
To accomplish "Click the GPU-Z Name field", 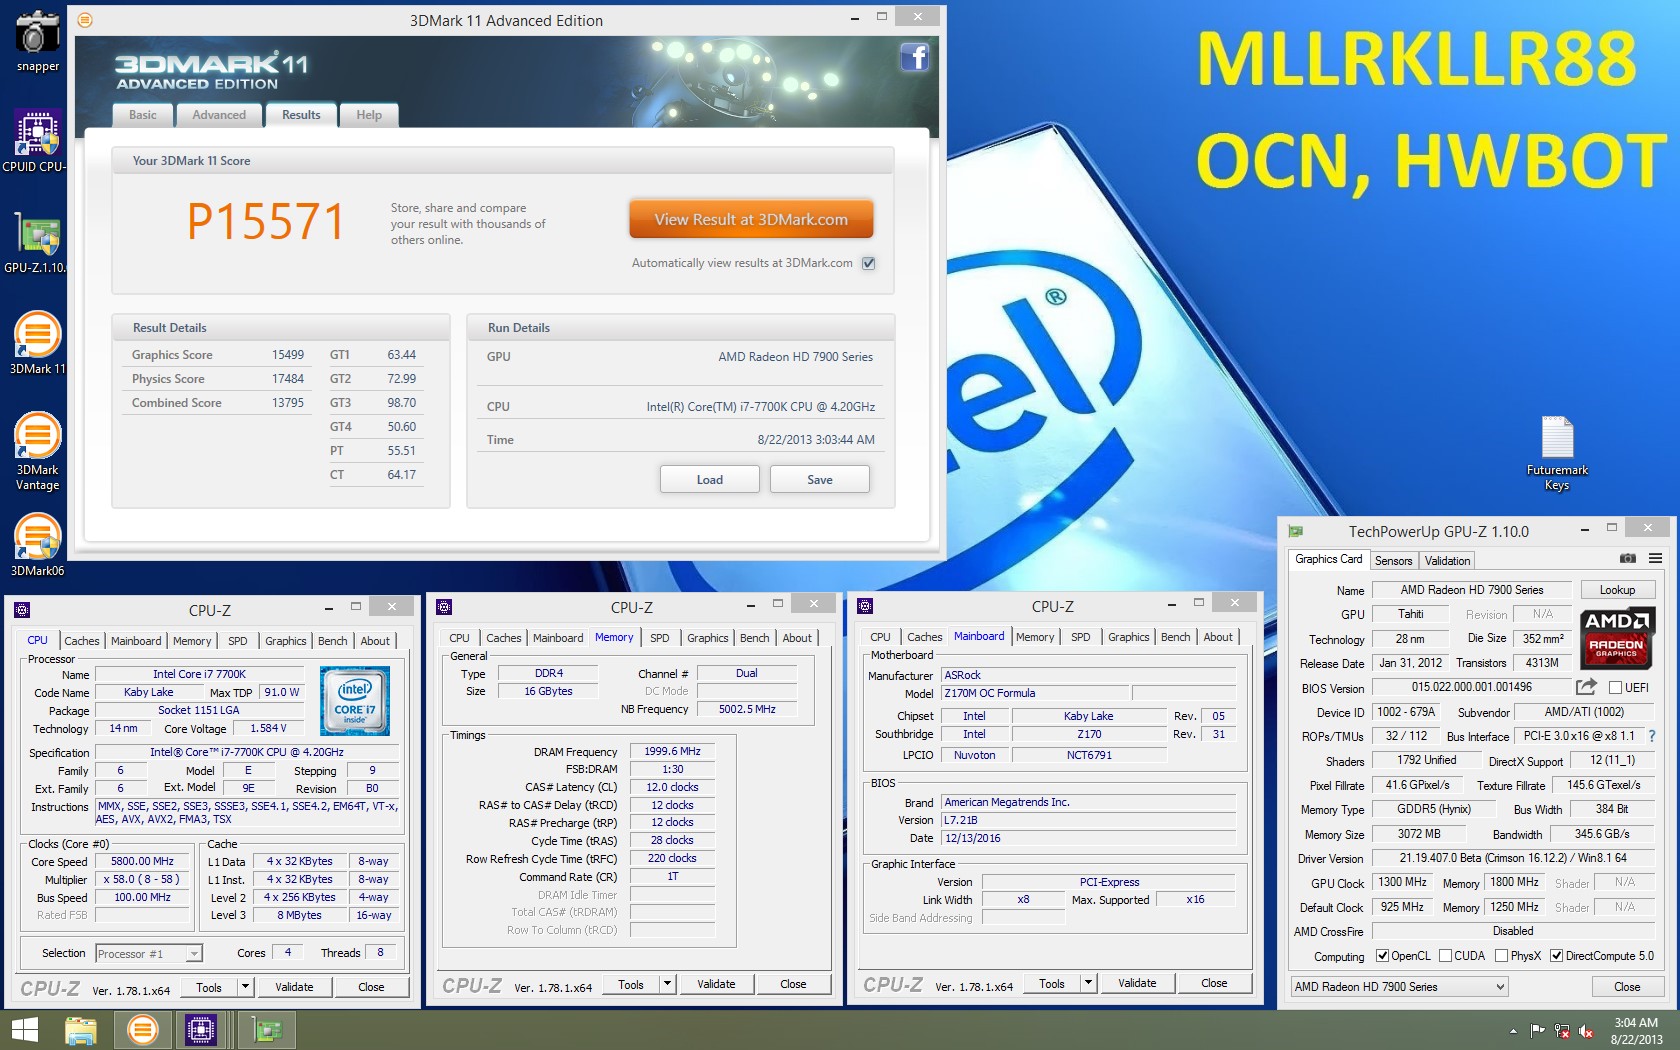I will coord(1471,590).
